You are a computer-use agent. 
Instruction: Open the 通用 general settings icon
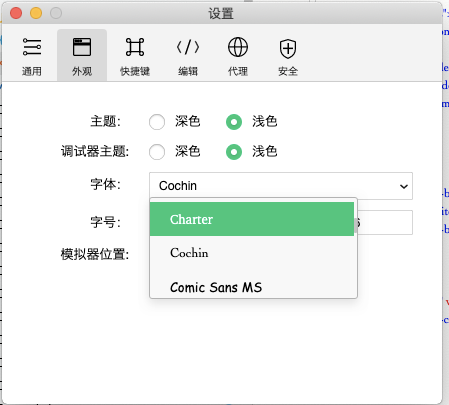click(x=32, y=47)
